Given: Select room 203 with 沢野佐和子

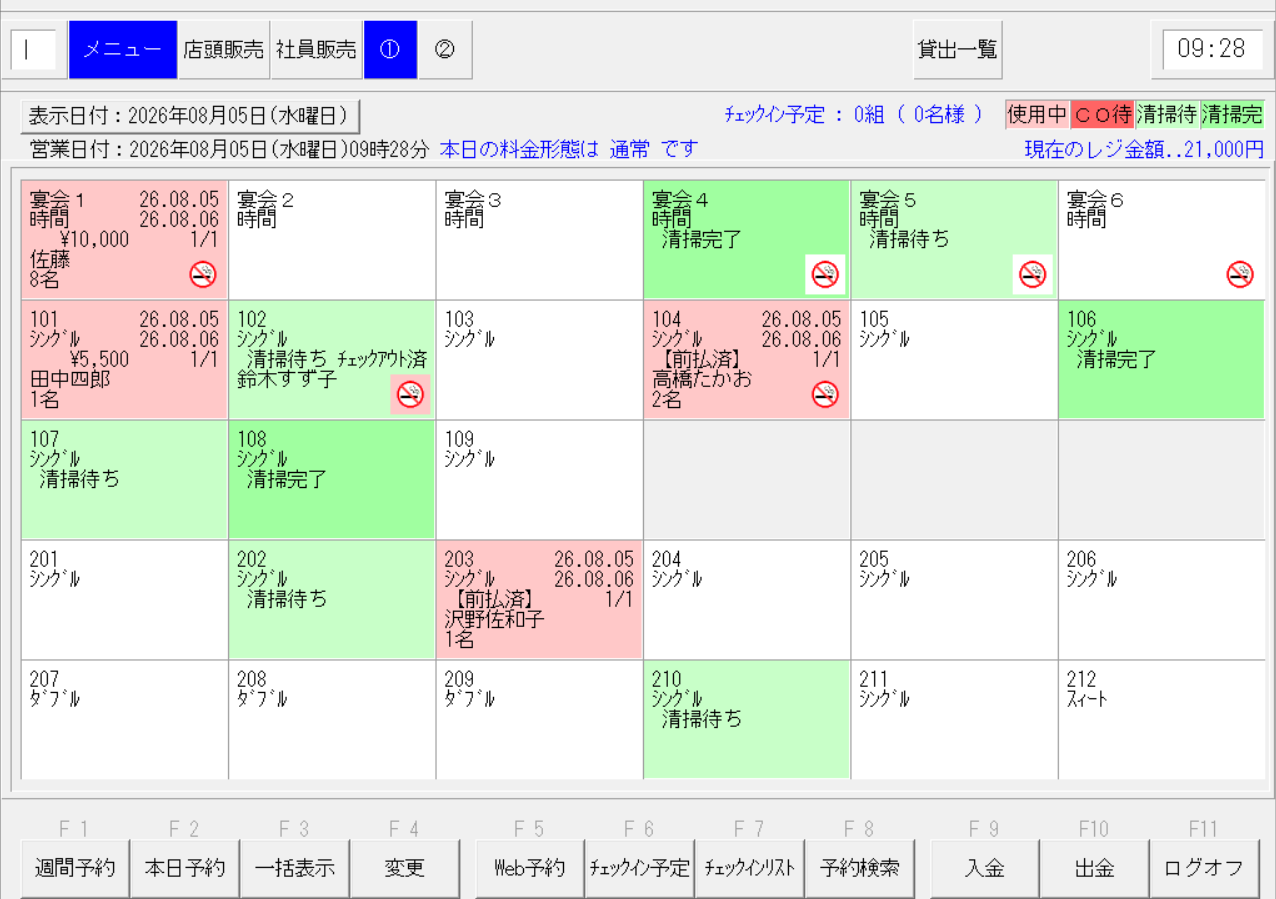Looking at the screenshot, I should pyautogui.click(x=540, y=600).
